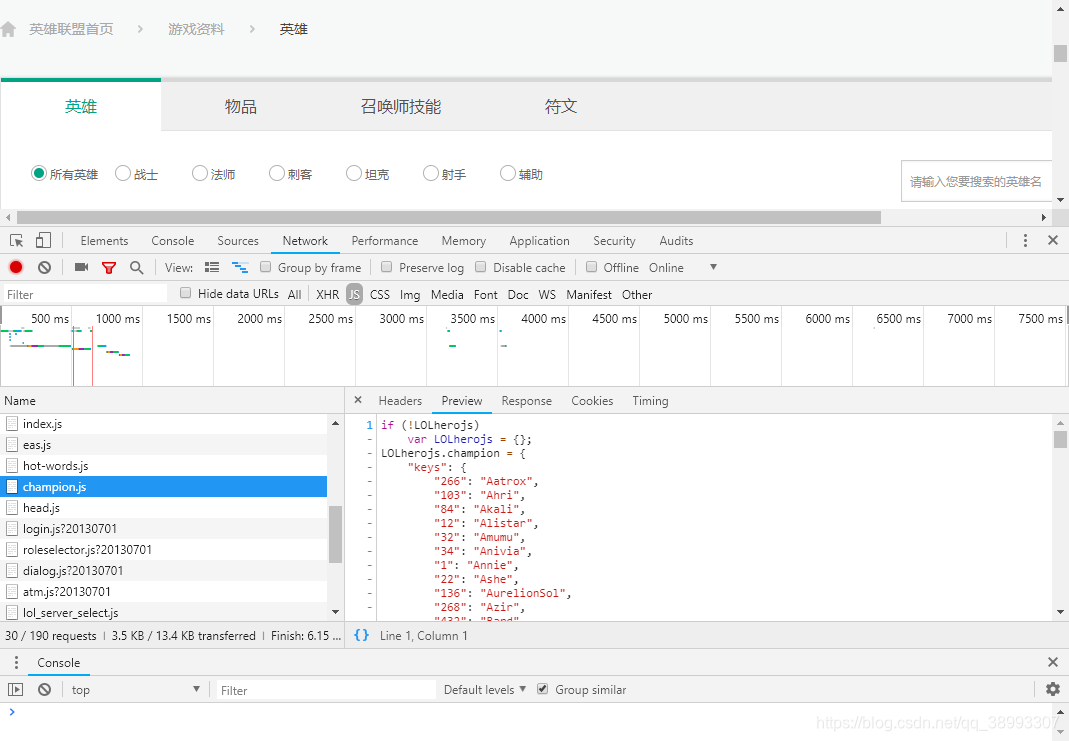Select the 所有英雄 radio button
This screenshot has width=1069, height=741.
[x=39, y=173]
